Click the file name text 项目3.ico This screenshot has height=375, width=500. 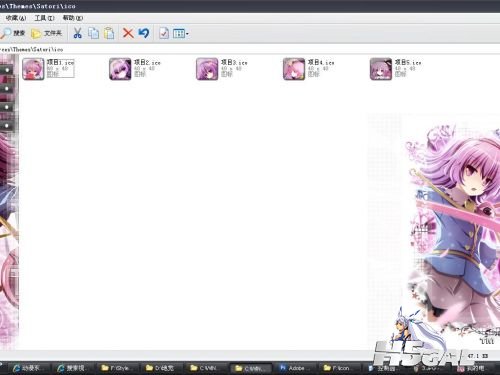click(x=234, y=62)
